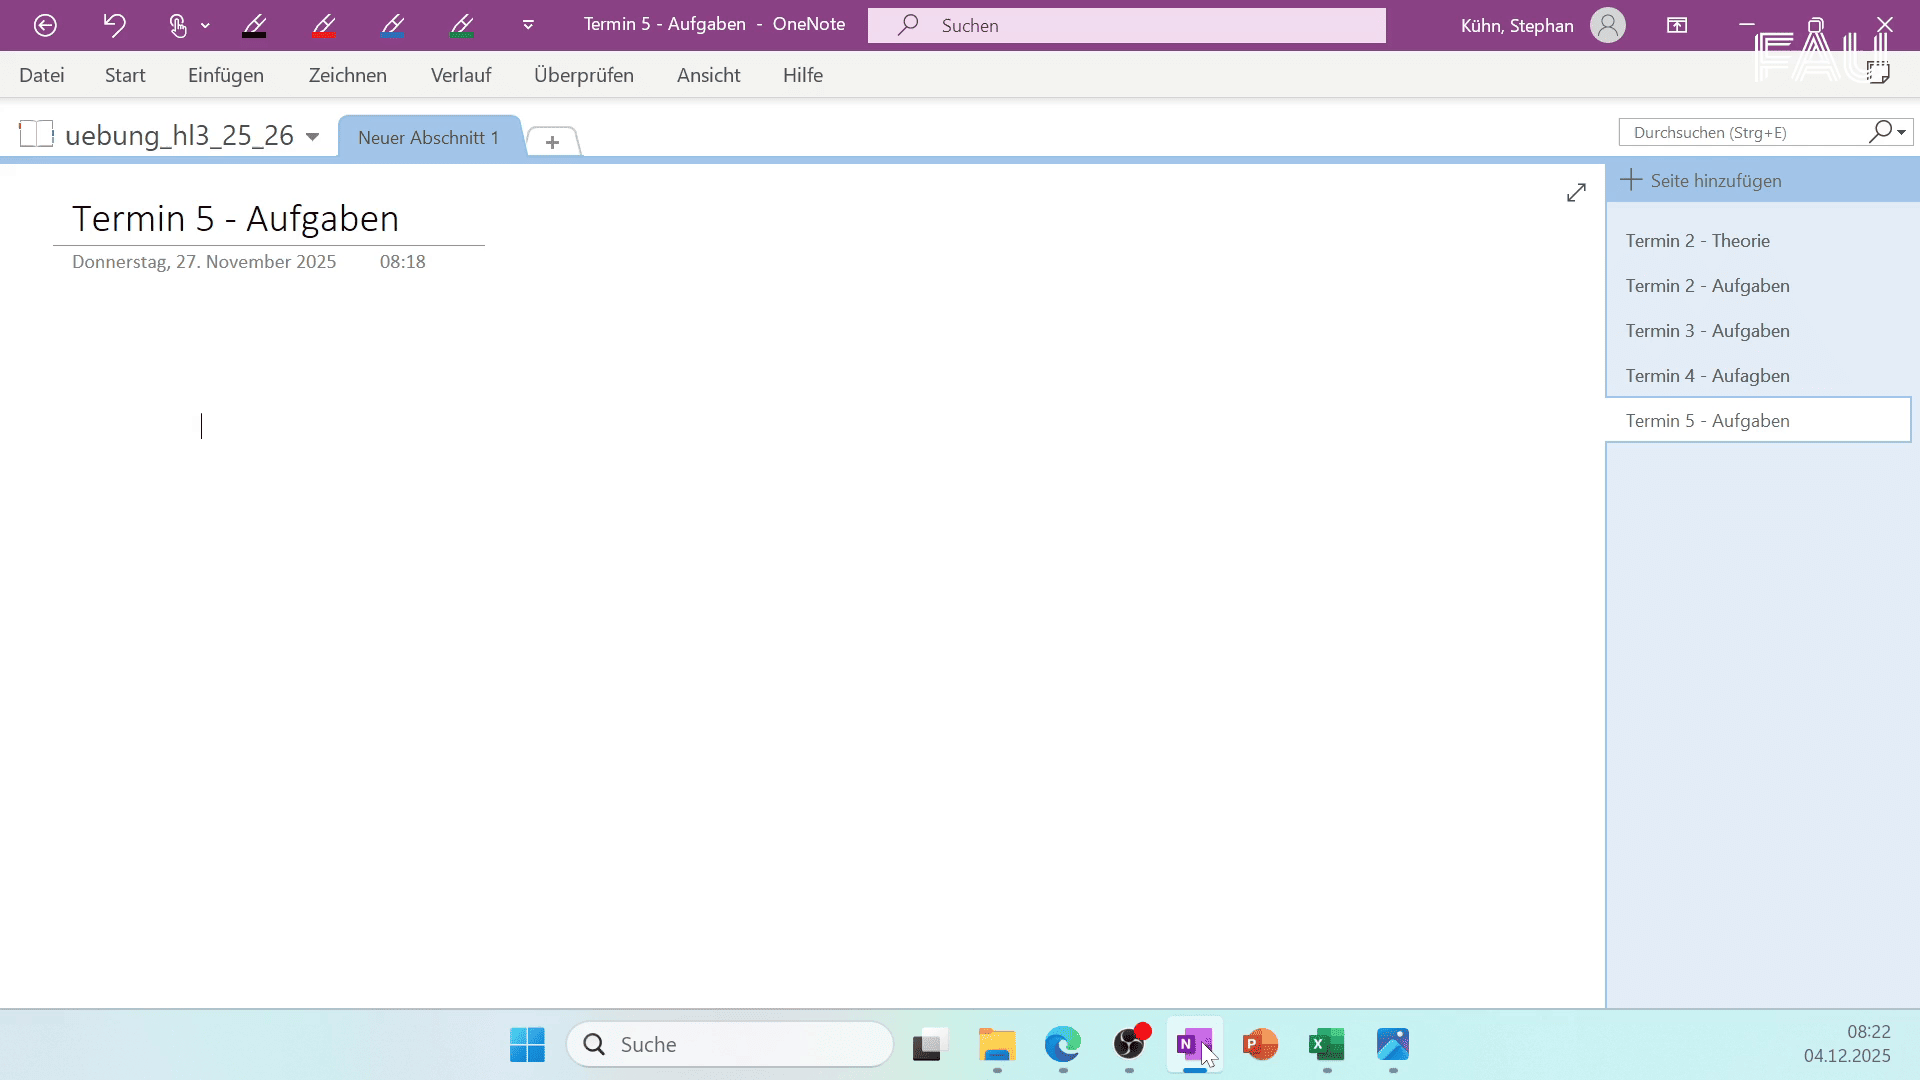Viewport: 1920px width, 1080px height.
Task: Open the search scope dropdown arrow
Action: [x=1899, y=132]
